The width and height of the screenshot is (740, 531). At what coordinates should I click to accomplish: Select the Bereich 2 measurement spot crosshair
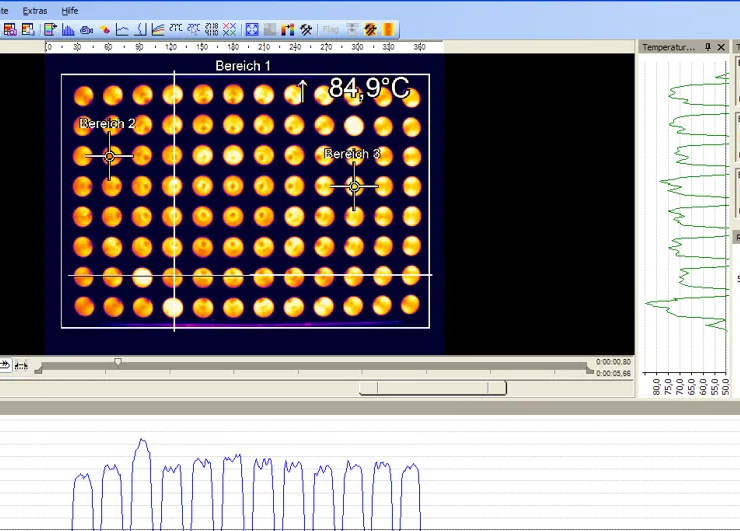(x=109, y=156)
